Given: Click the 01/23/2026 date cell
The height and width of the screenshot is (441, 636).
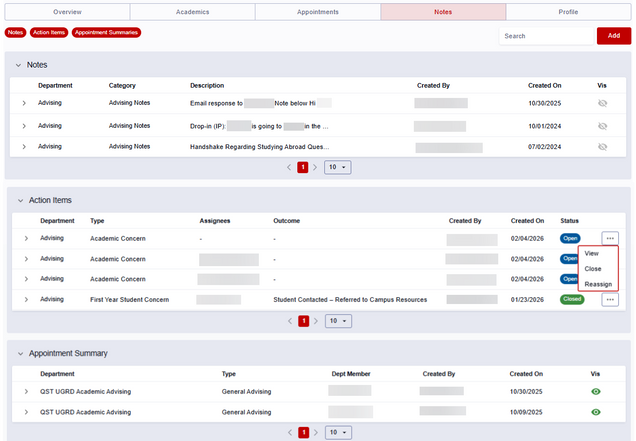Looking at the screenshot, I should pos(527,299).
